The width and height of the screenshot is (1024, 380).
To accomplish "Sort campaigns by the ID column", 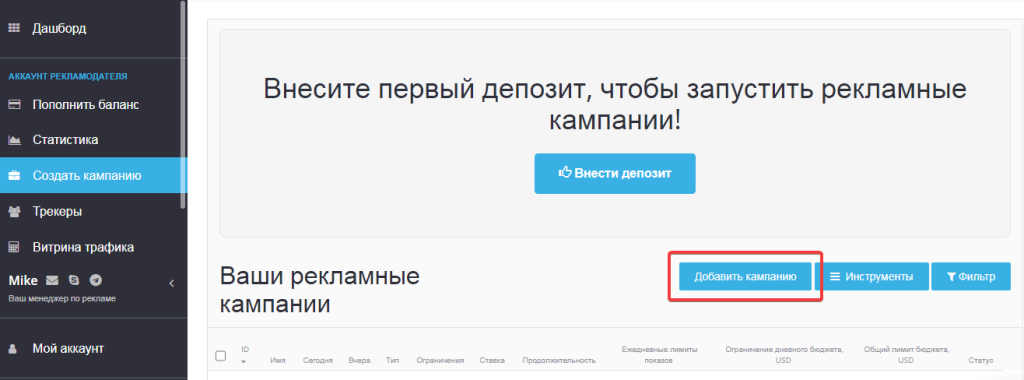I will pyautogui.click(x=245, y=355).
